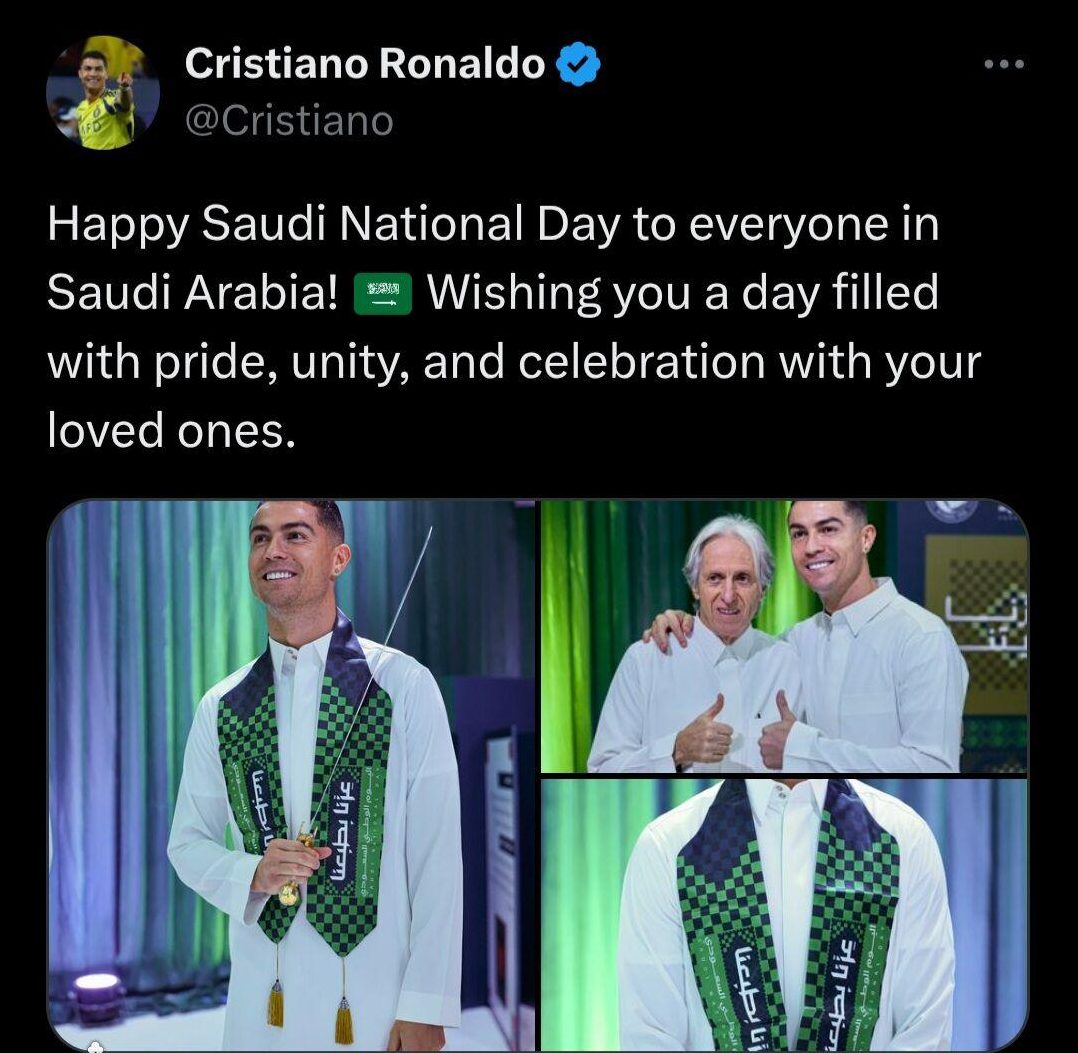Open the @Cristiano handle link
The width and height of the screenshot is (1078, 1053).
290,121
